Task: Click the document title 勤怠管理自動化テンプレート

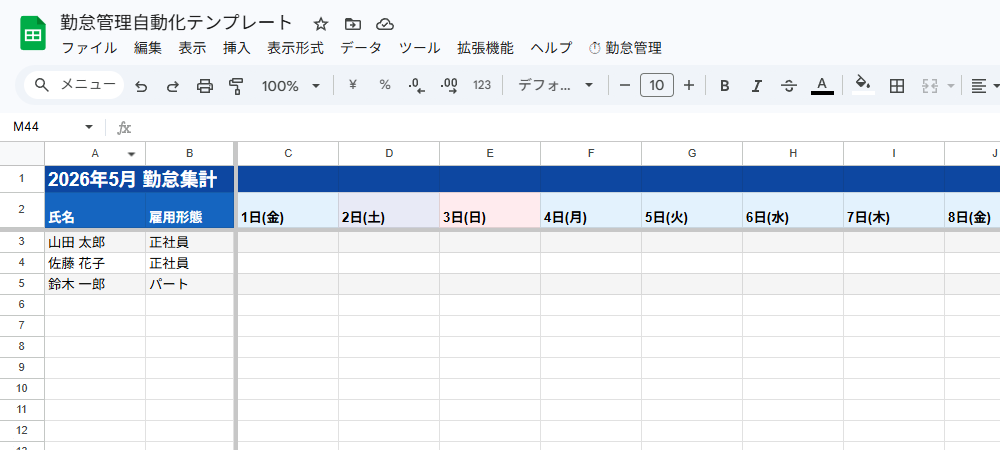Action: coord(176,23)
